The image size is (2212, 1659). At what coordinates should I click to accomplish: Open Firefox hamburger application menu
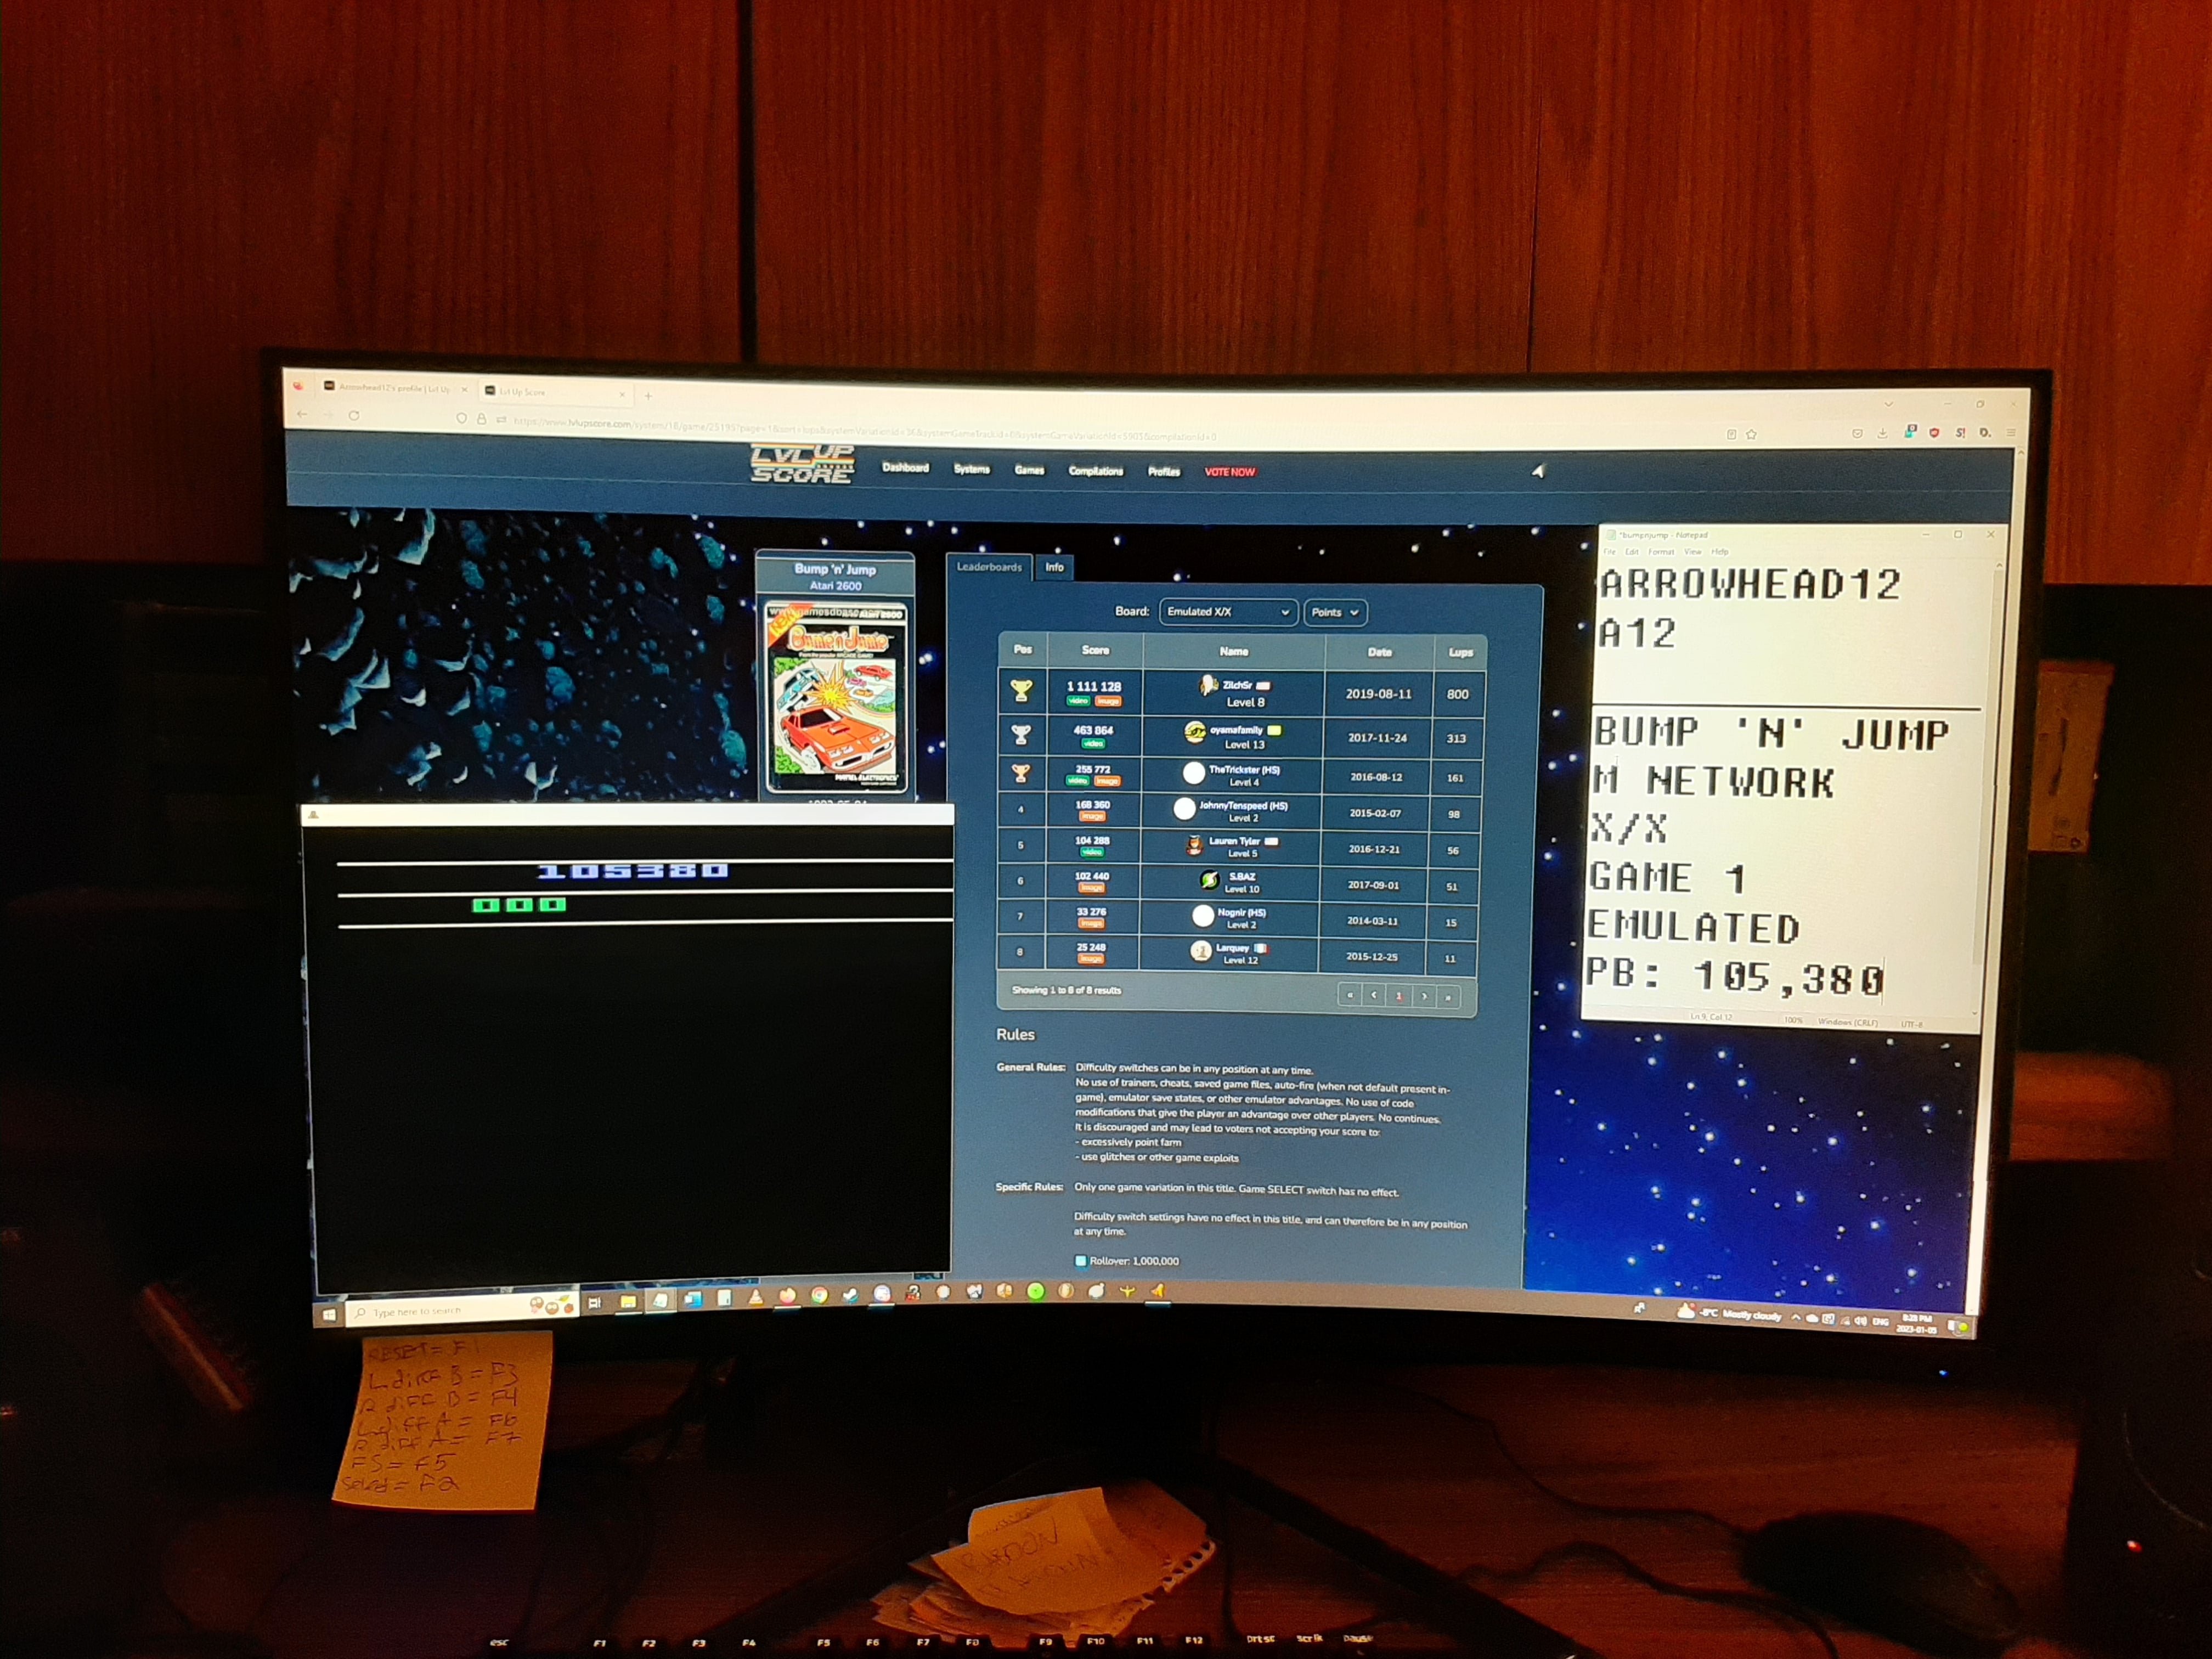2010,432
